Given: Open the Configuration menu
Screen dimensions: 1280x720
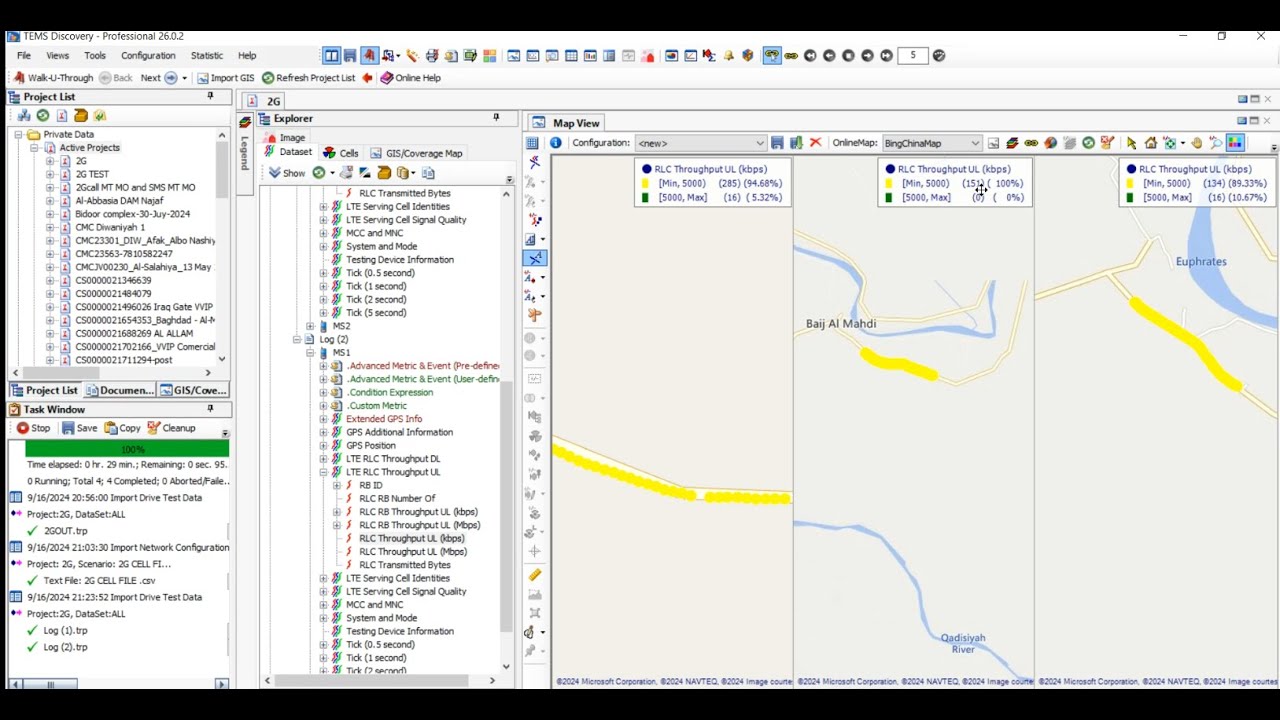Looking at the screenshot, I should pyautogui.click(x=148, y=56).
